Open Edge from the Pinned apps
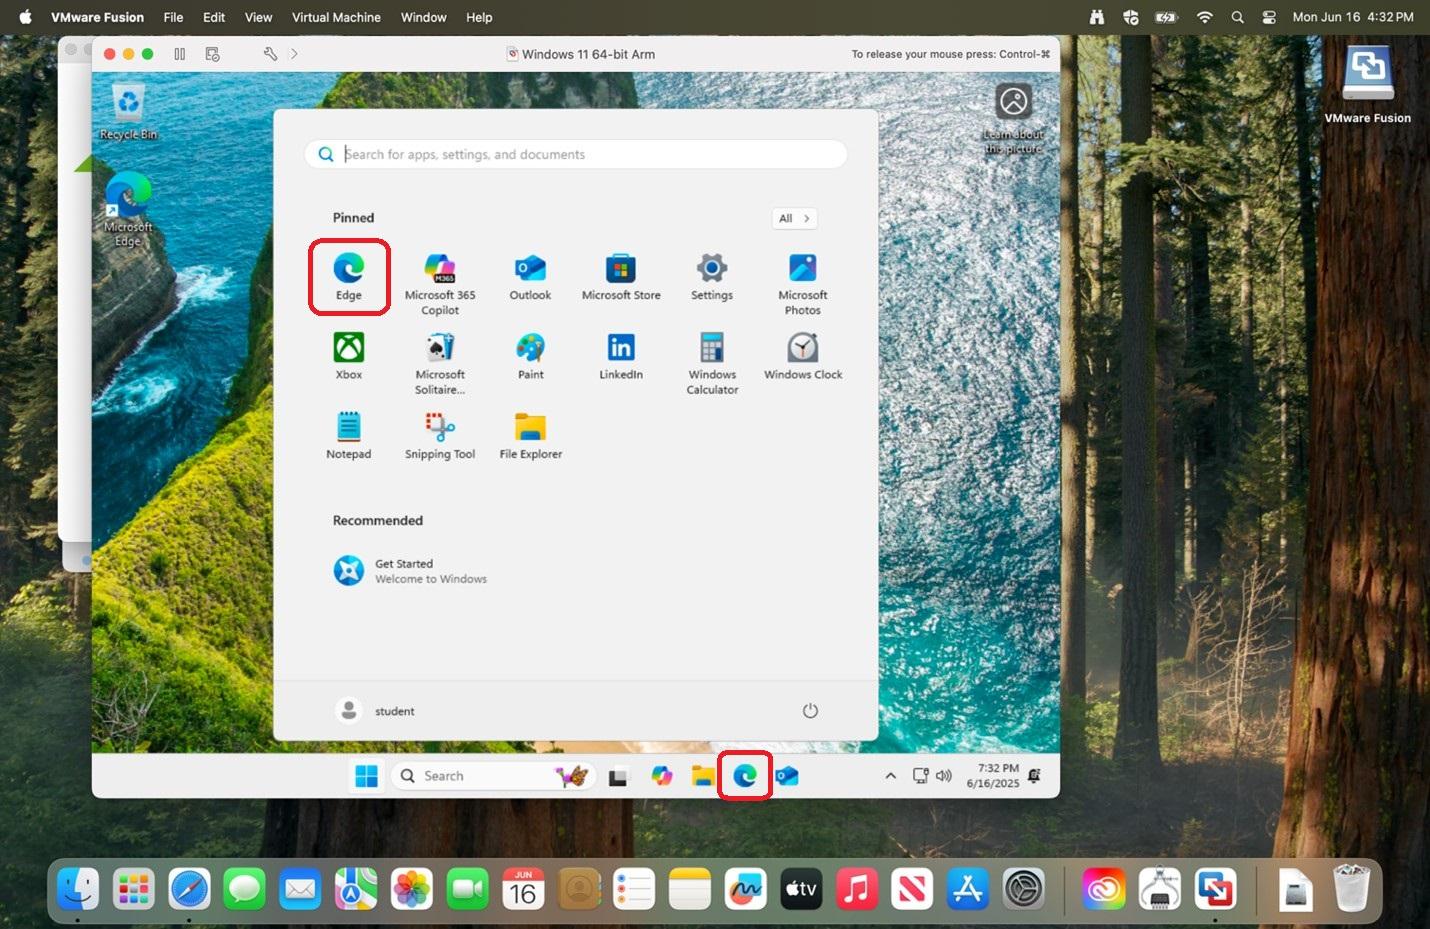 (x=349, y=276)
